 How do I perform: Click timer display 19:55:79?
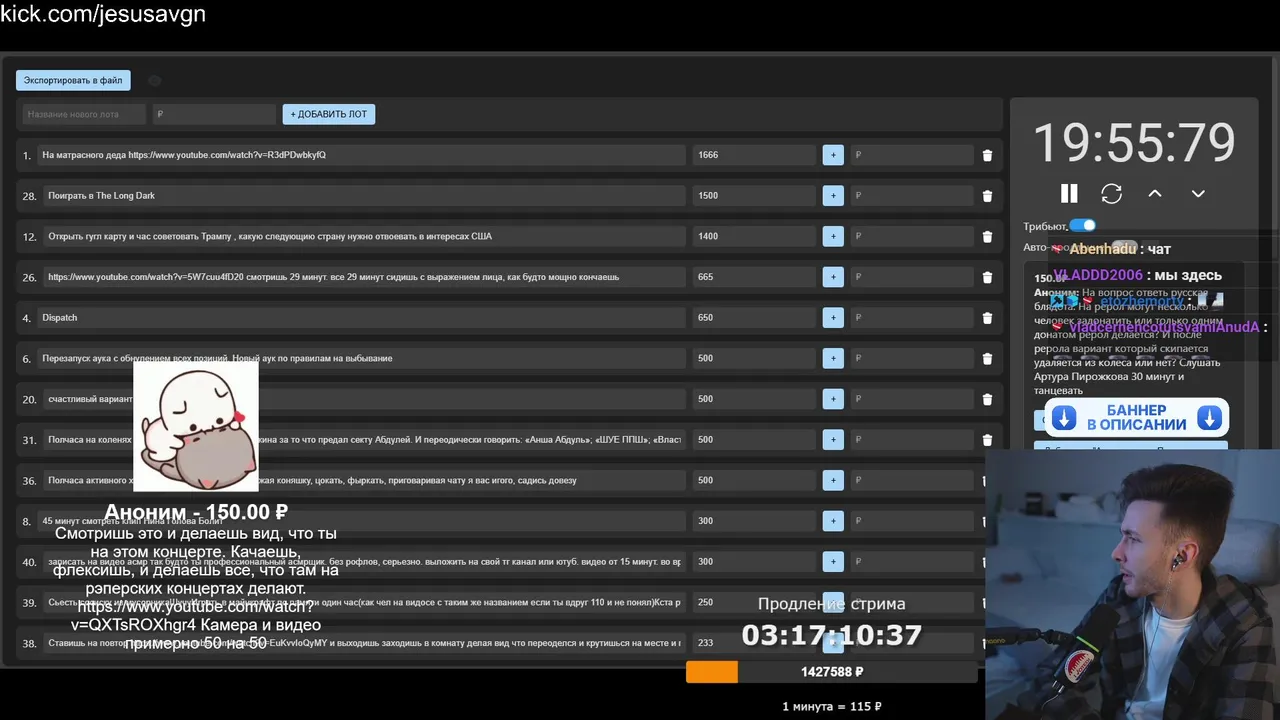tap(1134, 143)
